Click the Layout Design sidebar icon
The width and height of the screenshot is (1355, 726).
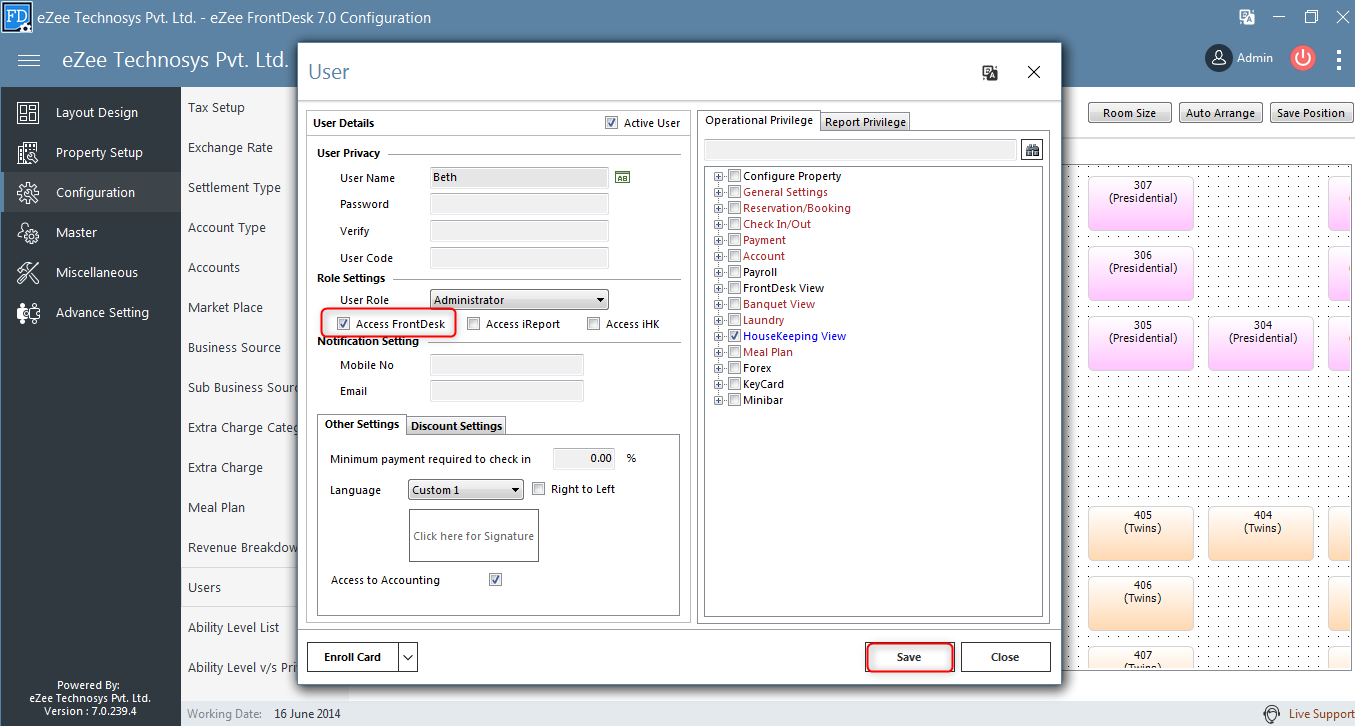[28, 113]
